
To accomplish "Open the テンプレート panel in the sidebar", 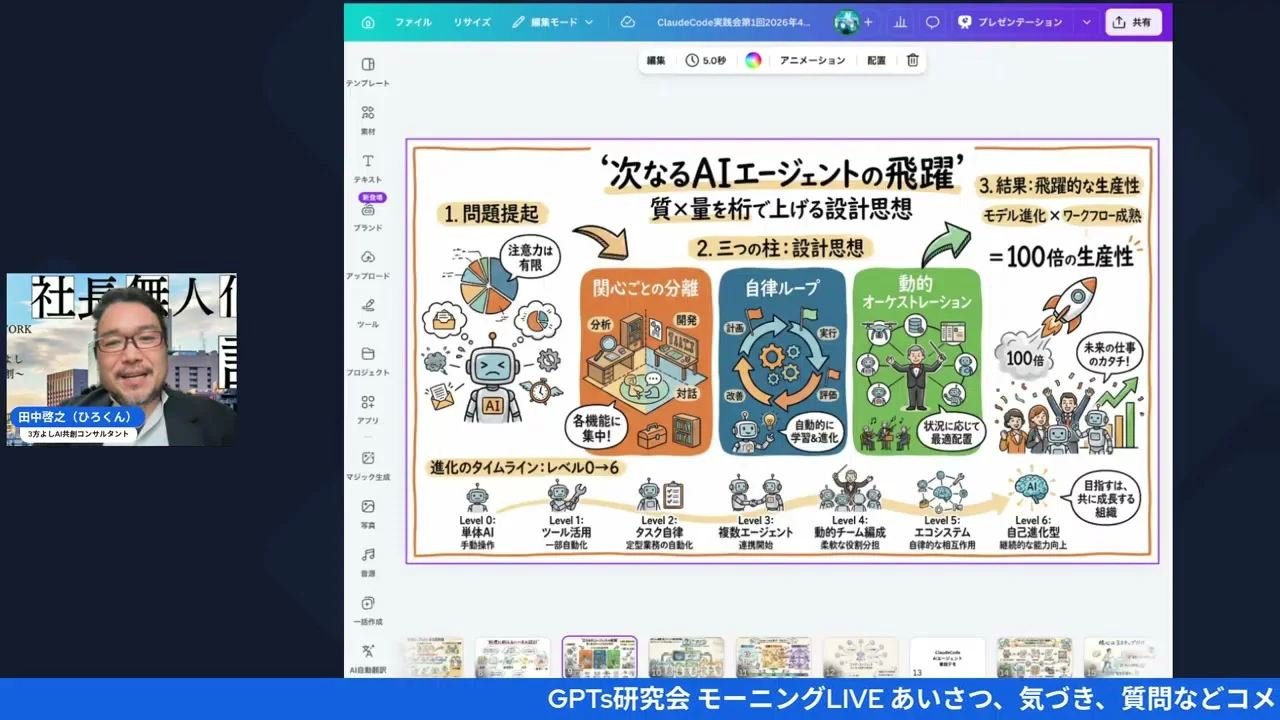I will [x=367, y=72].
